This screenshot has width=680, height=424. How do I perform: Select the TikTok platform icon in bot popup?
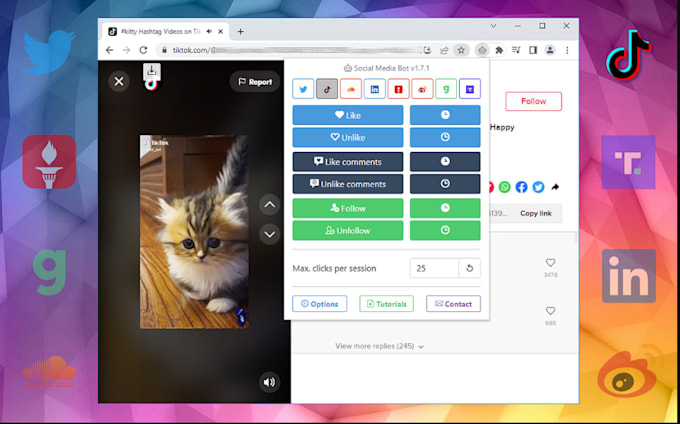[327, 89]
